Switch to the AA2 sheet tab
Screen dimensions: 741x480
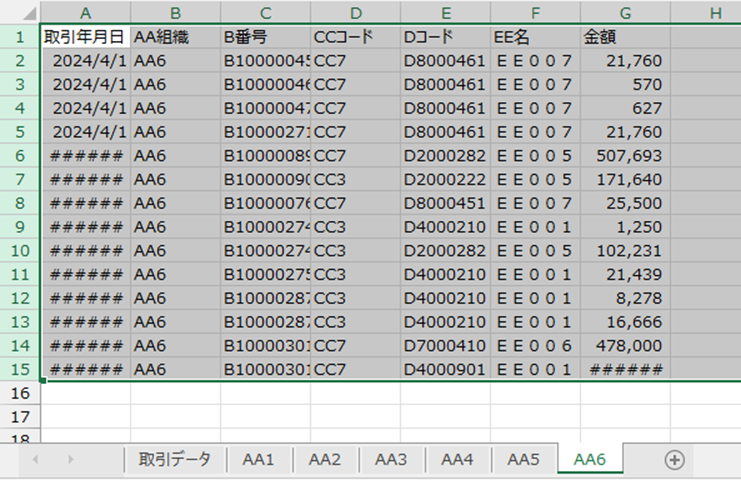pos(325,459)
